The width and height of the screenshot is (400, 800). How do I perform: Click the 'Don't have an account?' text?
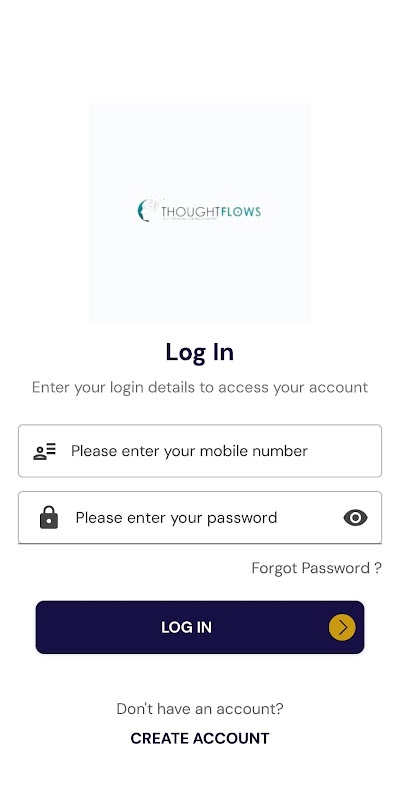[x=200, y=709]
